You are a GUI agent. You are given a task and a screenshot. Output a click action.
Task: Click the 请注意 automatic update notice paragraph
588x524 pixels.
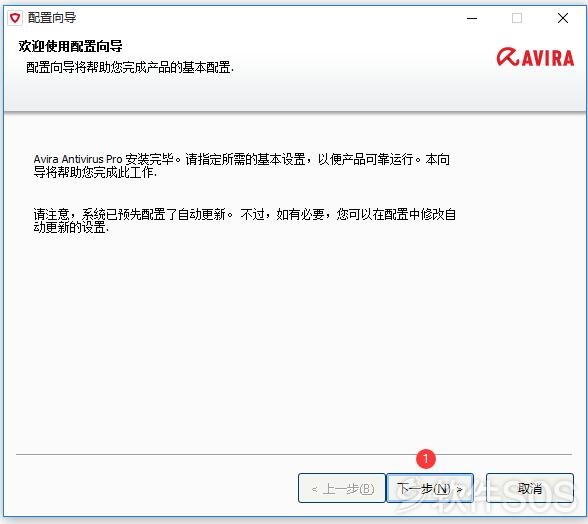(245, 221)
